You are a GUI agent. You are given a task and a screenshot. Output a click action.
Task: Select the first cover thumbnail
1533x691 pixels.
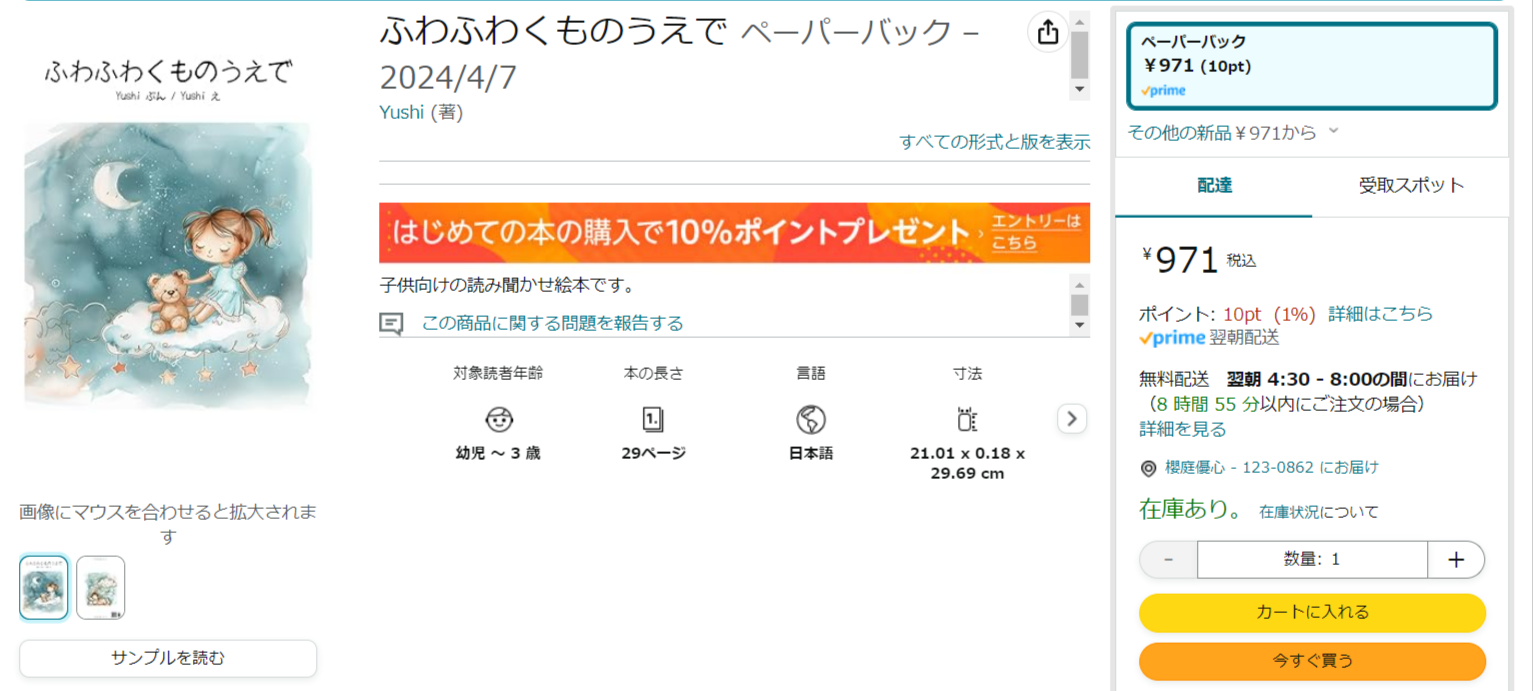44,588
